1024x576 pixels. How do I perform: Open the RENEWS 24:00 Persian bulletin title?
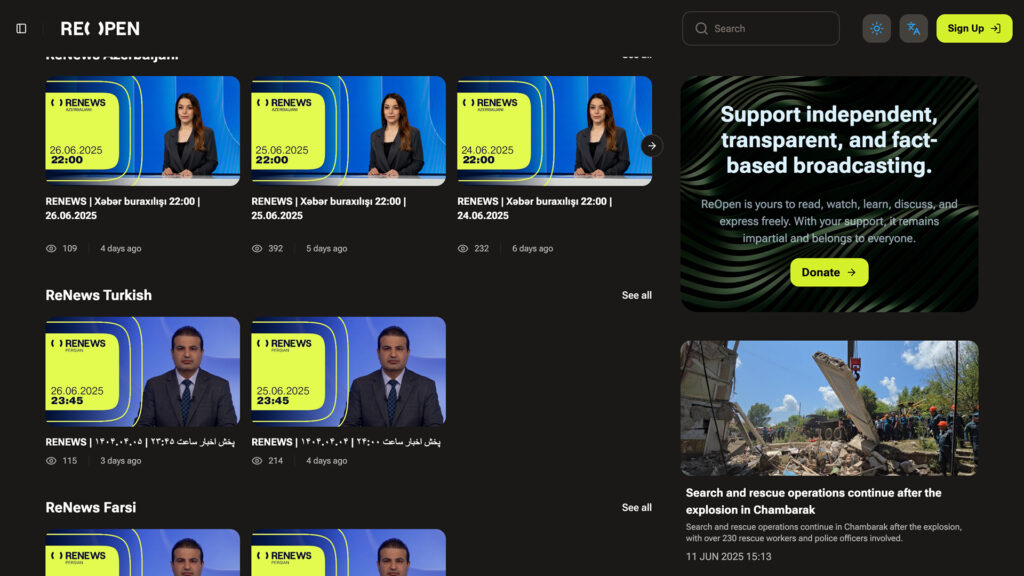346,442
